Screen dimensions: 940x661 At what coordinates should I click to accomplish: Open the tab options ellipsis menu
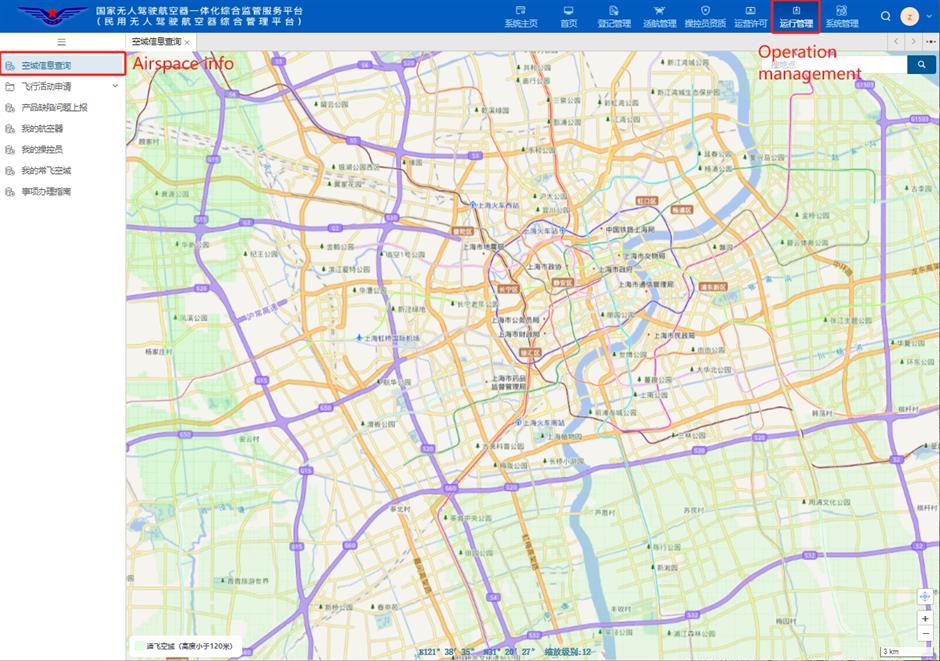[x=931, y=41]
